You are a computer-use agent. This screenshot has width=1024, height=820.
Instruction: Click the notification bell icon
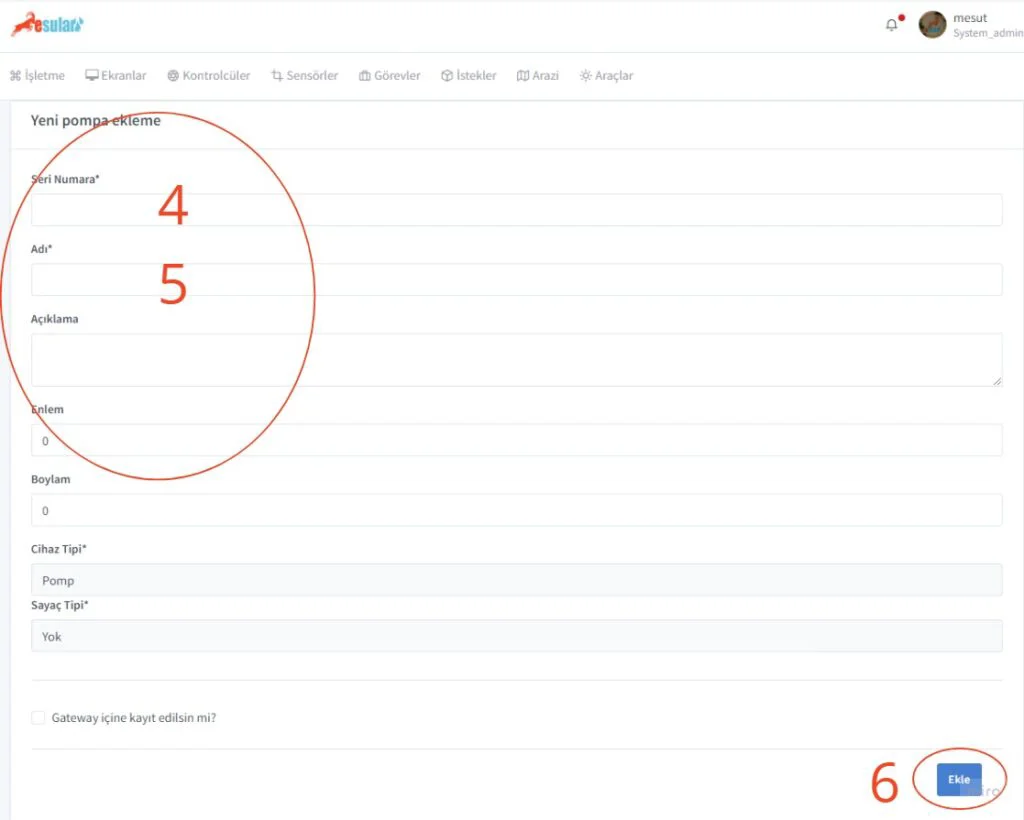891,25
